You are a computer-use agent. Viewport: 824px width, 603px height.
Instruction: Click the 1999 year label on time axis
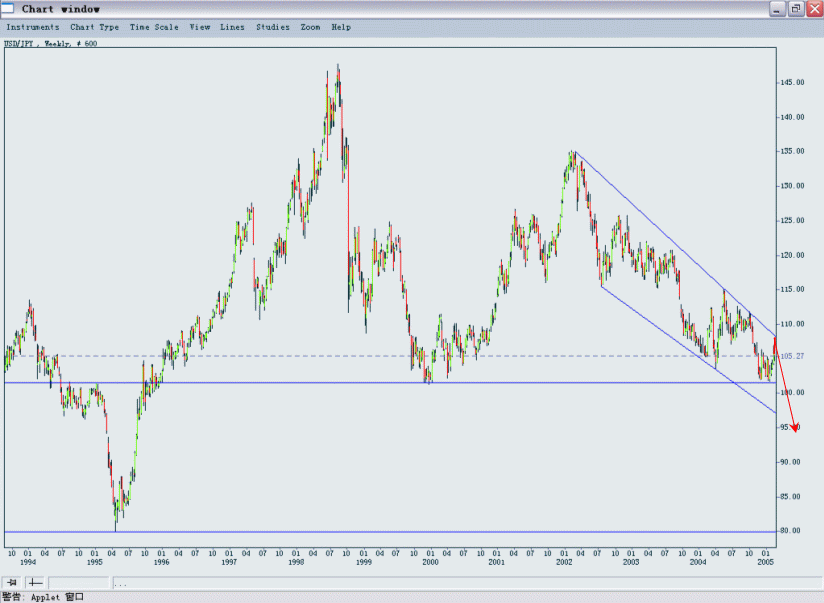(x=364, y=563)
